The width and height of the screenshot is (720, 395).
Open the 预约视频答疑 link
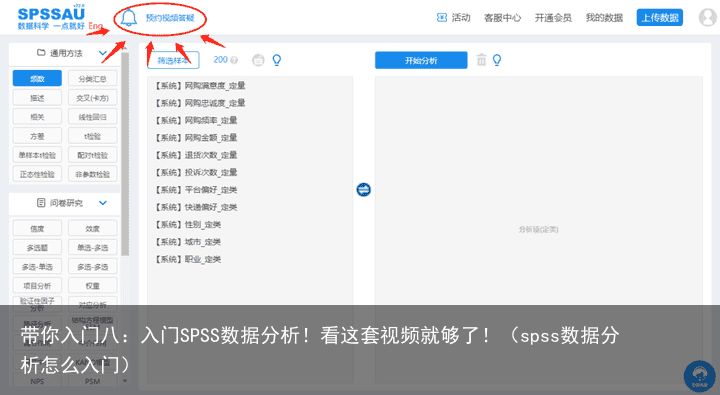(170, 18)
